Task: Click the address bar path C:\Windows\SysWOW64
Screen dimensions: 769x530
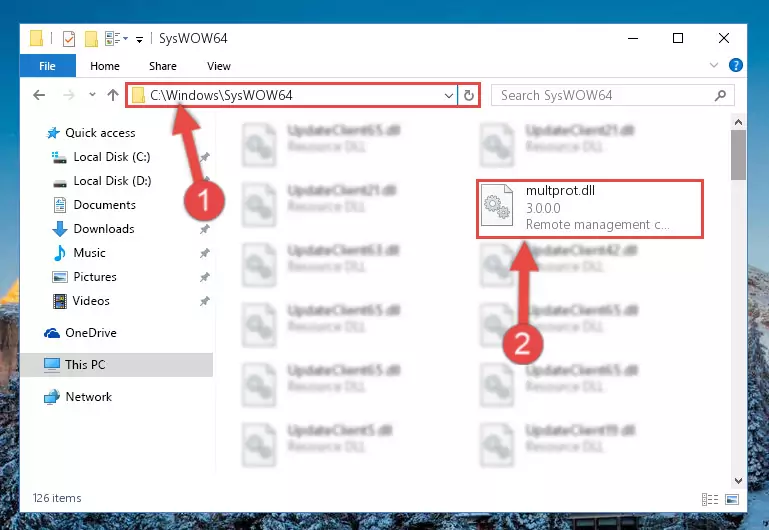Action: pos(221,95)
